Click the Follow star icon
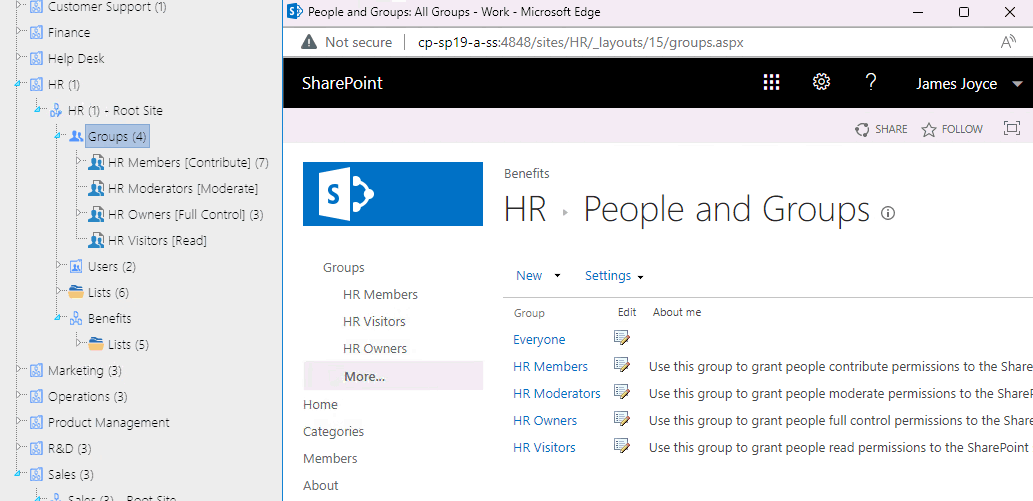The image size is (1033, 501). click(929, 129)
